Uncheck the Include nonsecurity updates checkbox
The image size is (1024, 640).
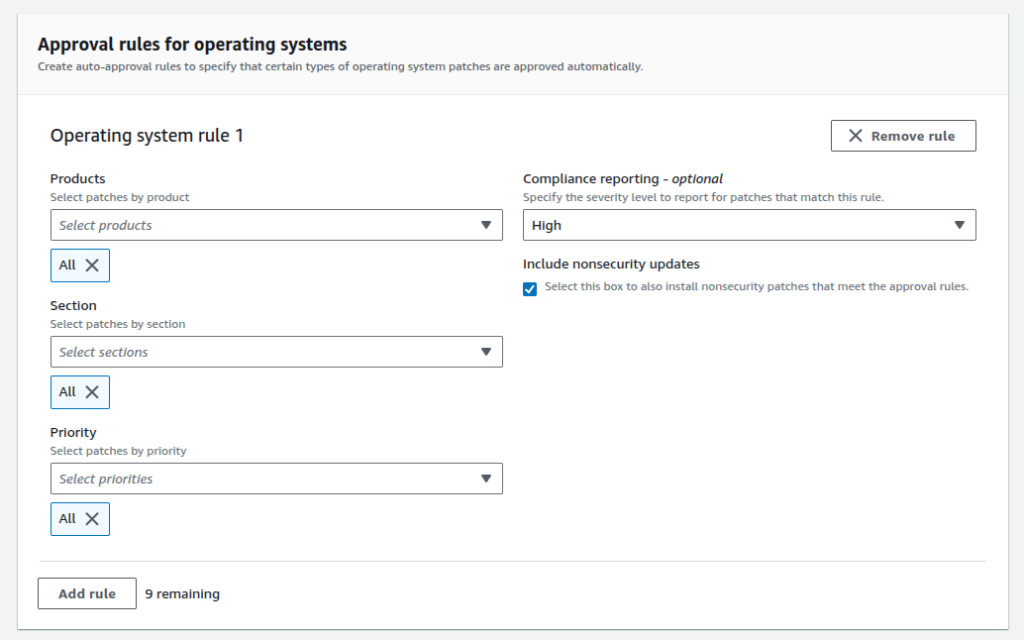pos(530,289)
